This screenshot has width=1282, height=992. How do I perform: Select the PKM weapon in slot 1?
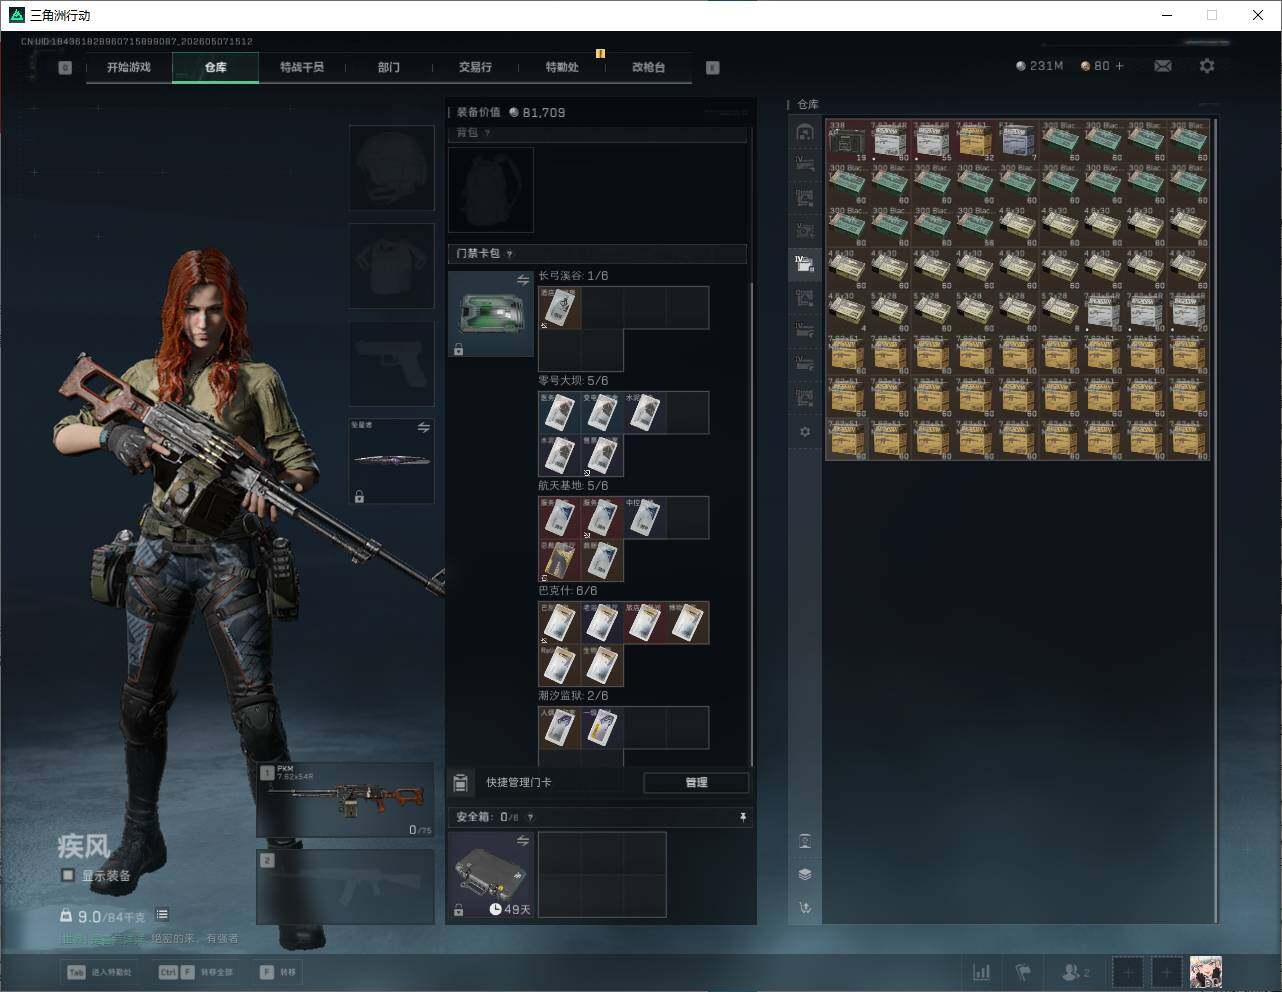pos(346,800)
